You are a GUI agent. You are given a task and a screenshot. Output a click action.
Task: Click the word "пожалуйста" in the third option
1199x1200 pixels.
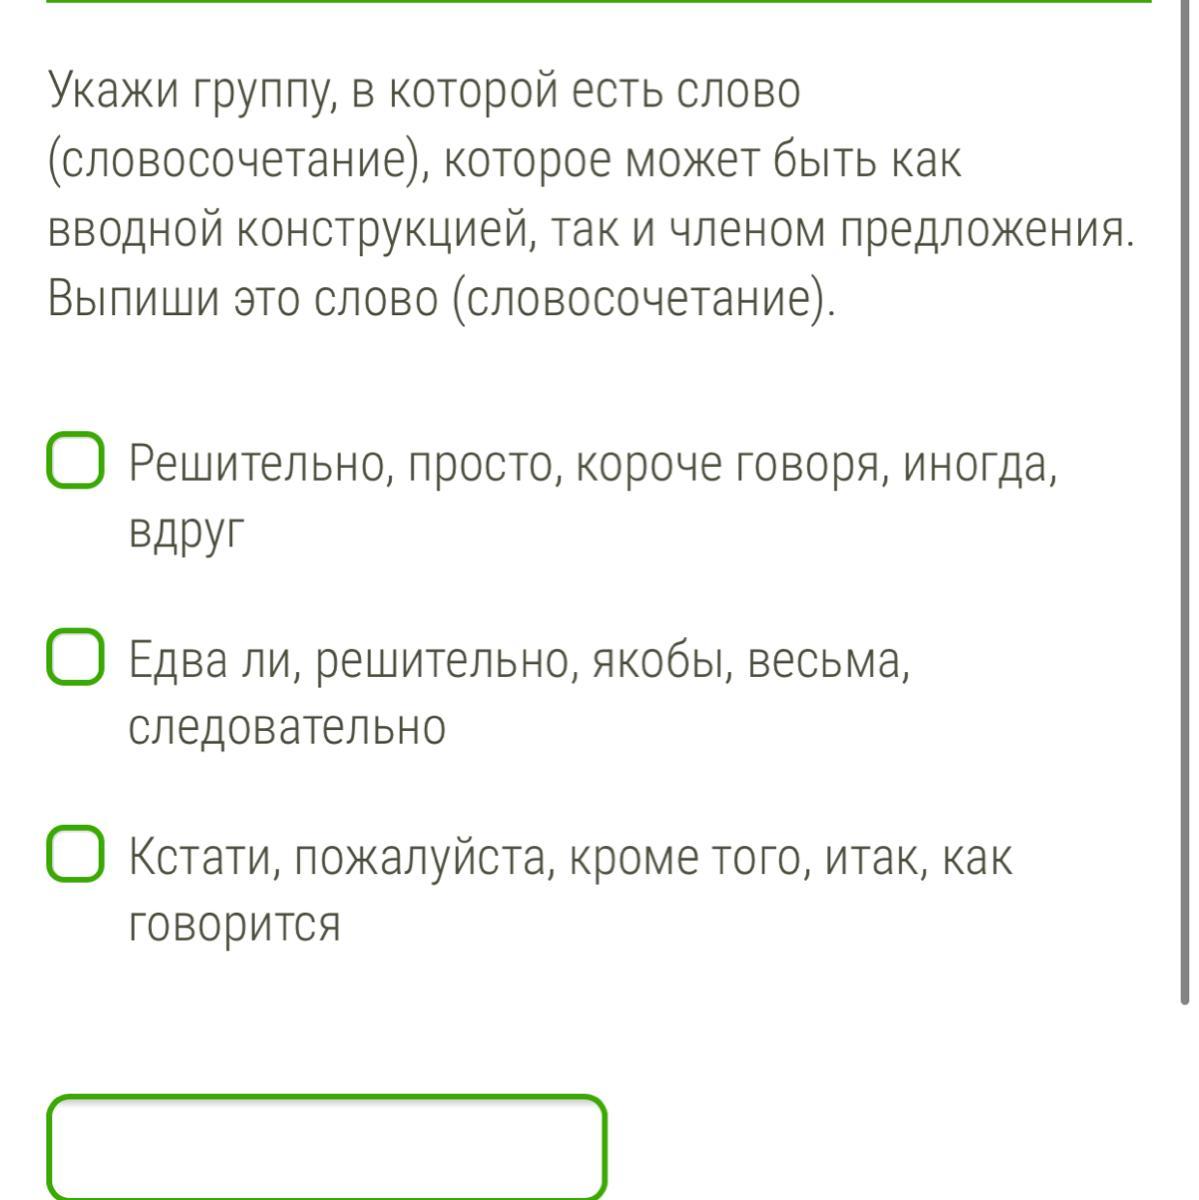click(x=424, y=859)
